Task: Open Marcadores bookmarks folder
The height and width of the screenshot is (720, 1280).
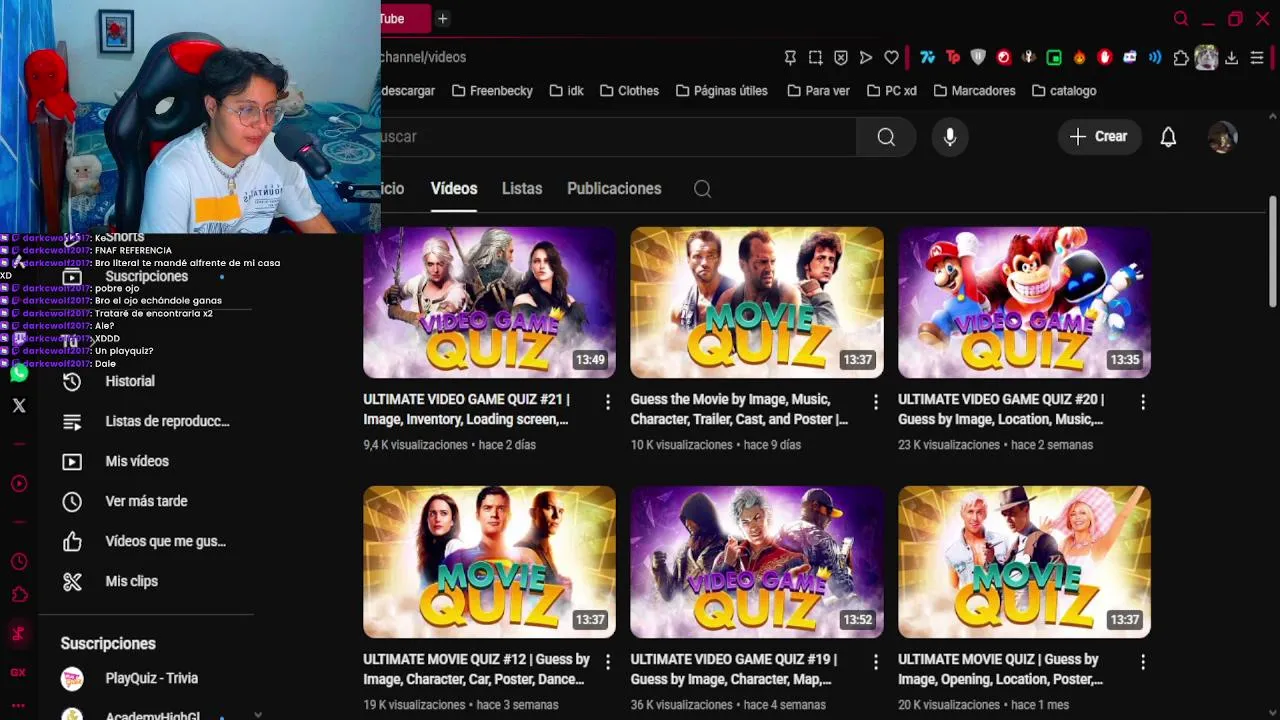Action: click(x=974, y=91)
